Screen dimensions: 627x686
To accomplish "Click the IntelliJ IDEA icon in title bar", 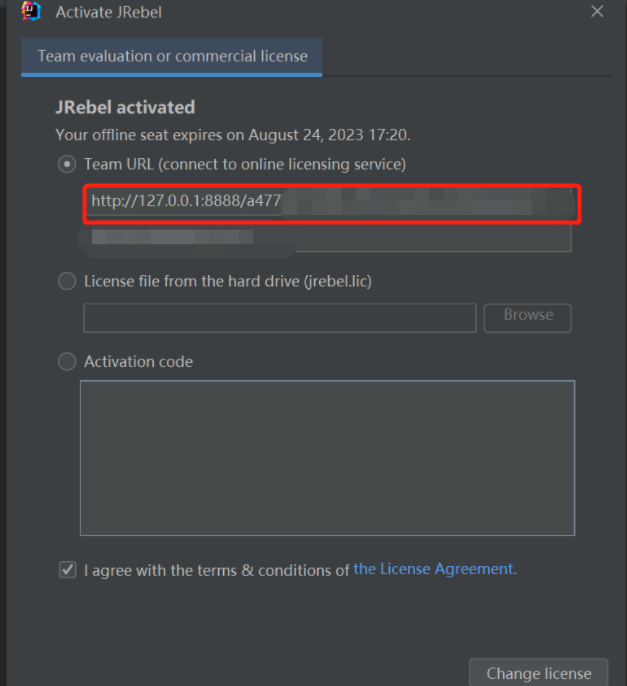I will [x=30, y=12].
